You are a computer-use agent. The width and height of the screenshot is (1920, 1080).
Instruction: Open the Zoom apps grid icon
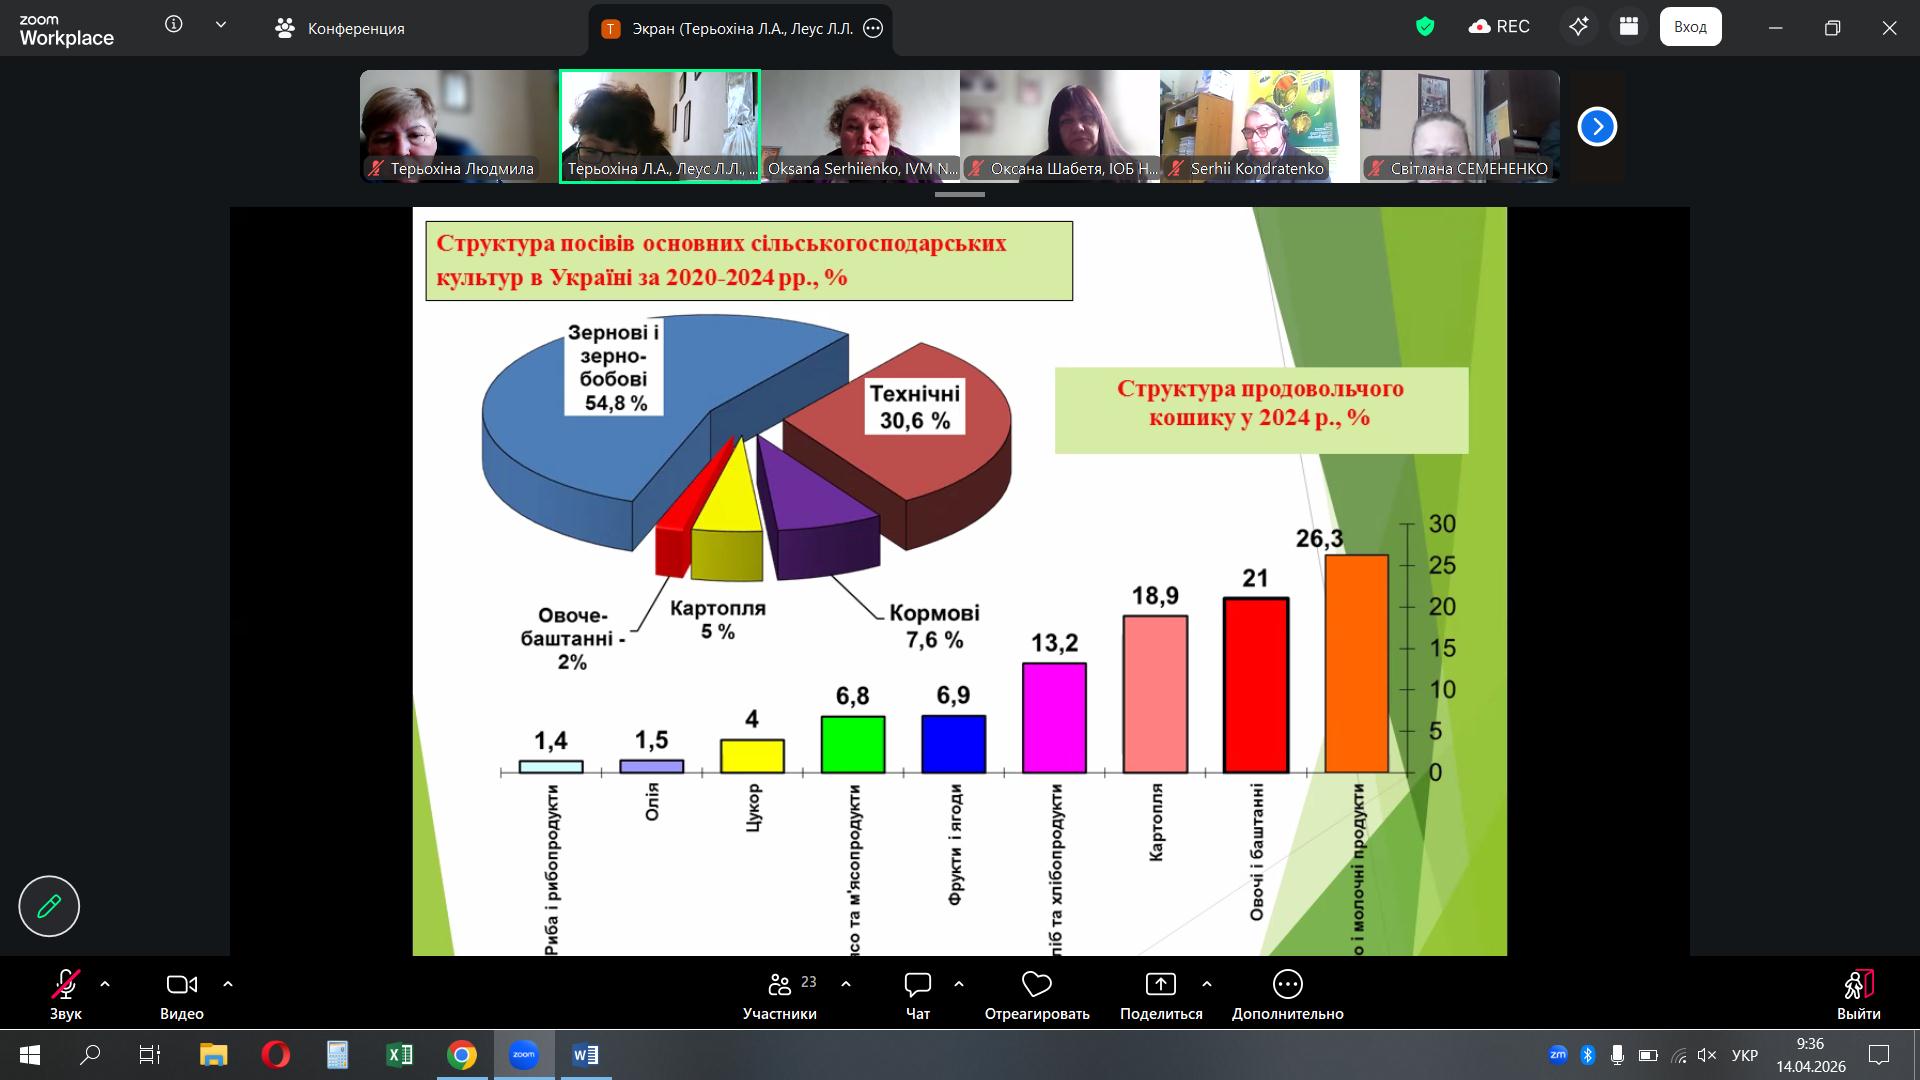[x=1629, y=27]
